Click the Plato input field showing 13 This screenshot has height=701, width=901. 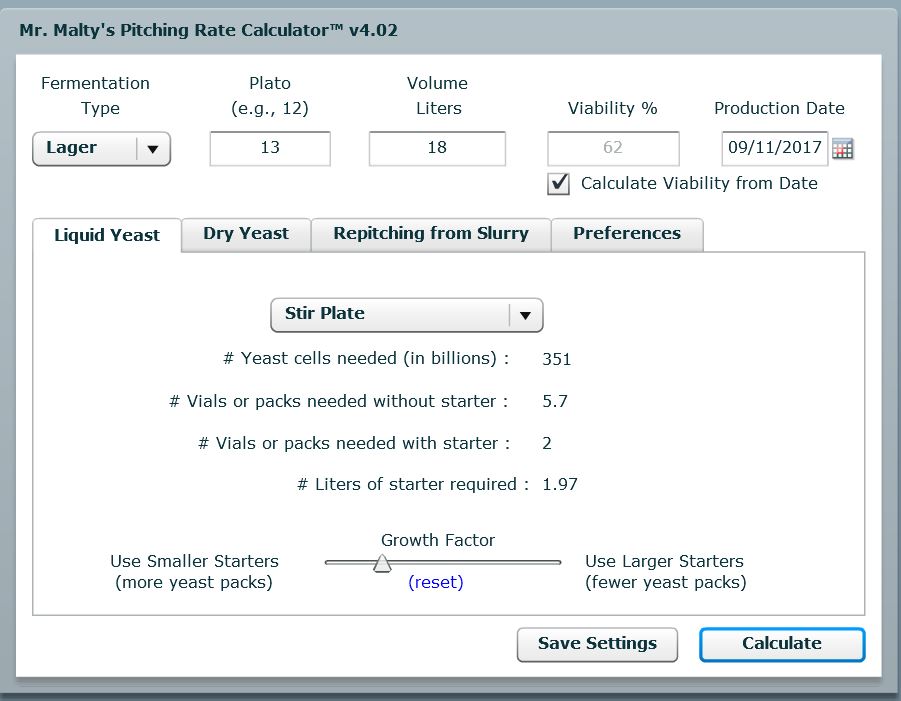coord(270,148)
